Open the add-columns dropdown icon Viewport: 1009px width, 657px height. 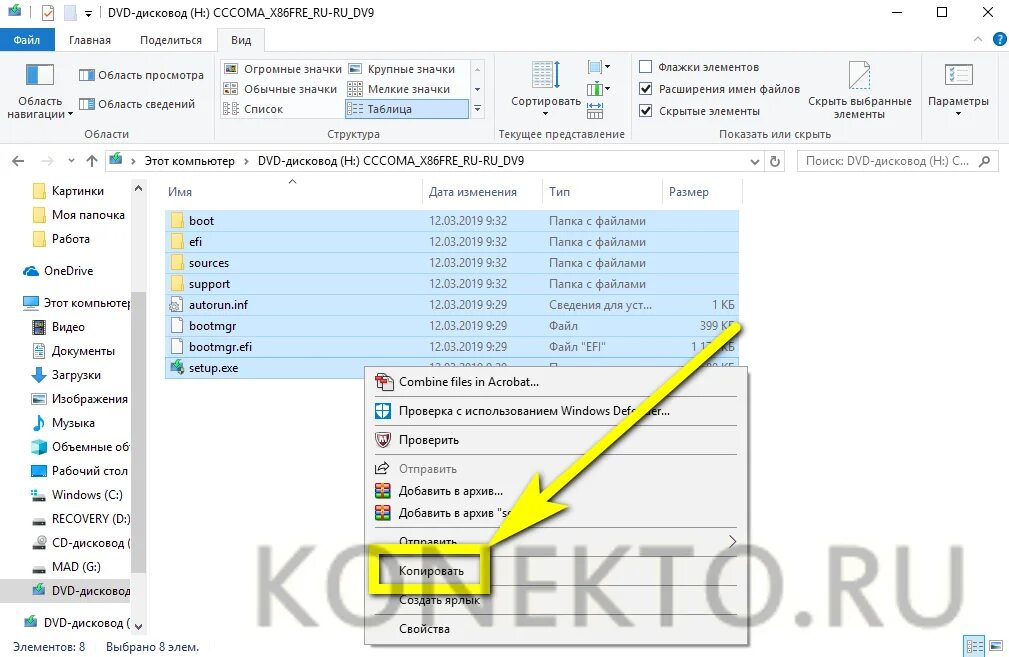pos(598,89)
